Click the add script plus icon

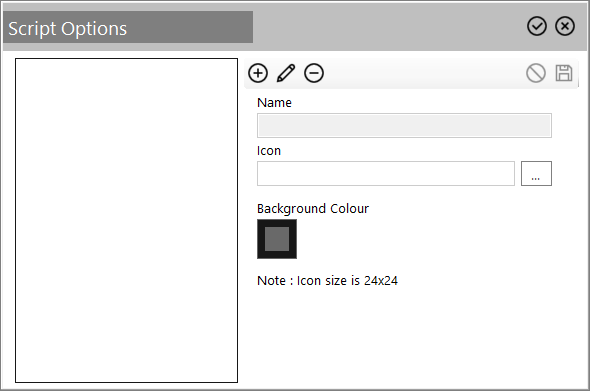click(x=258, y=73)
